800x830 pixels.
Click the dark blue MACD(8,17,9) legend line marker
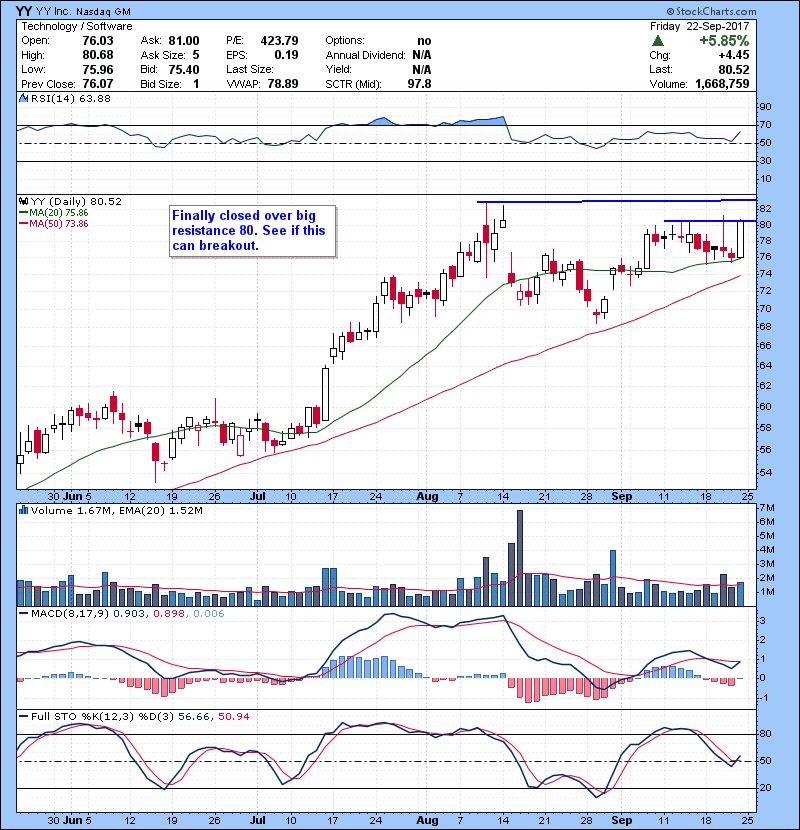click(x=23, y=614)
